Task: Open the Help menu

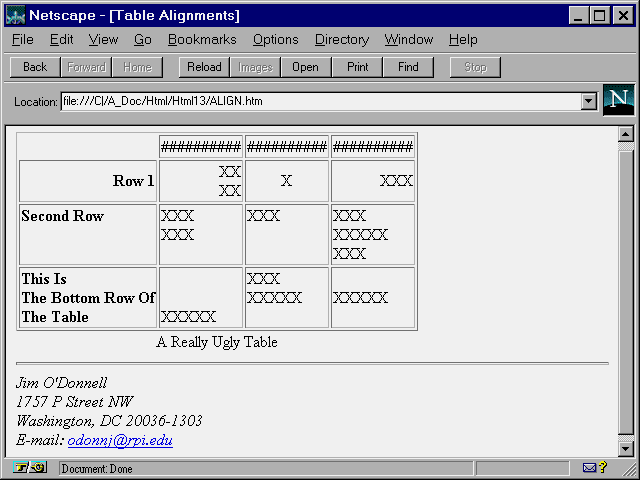Action: [x=463, y=40]
